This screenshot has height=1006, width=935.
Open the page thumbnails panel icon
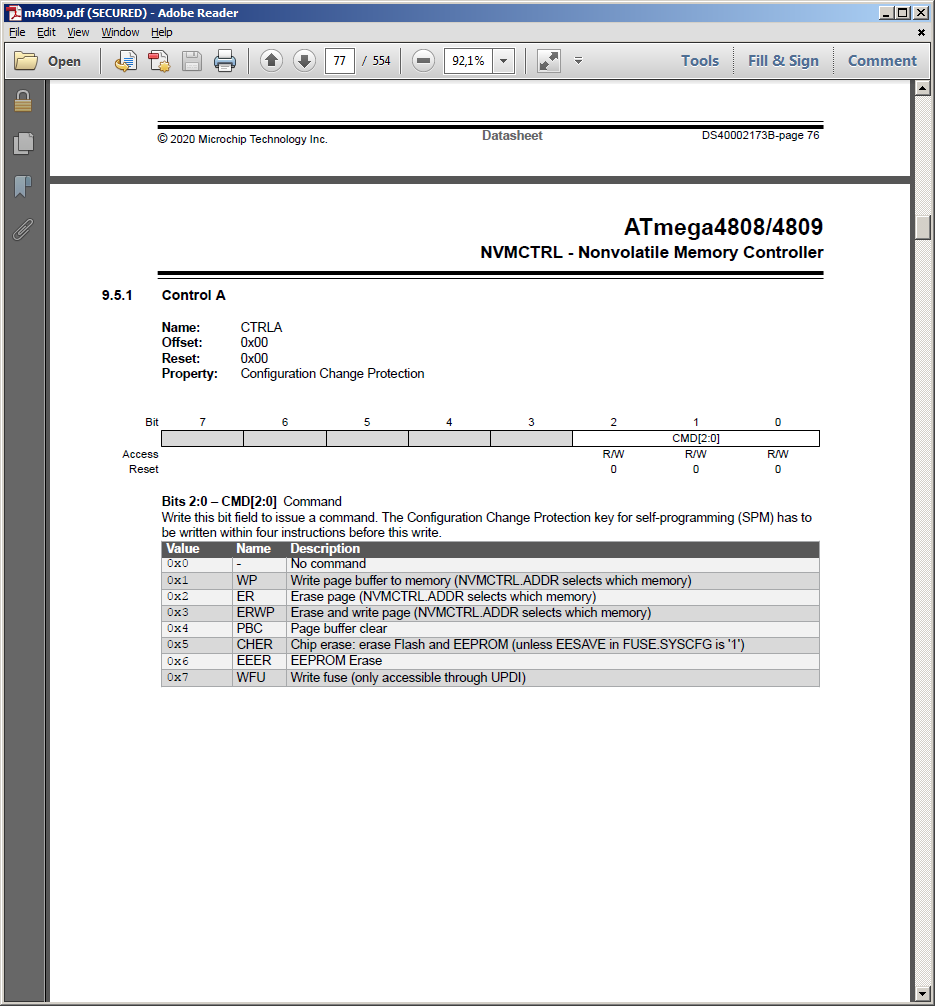point(23,143)
